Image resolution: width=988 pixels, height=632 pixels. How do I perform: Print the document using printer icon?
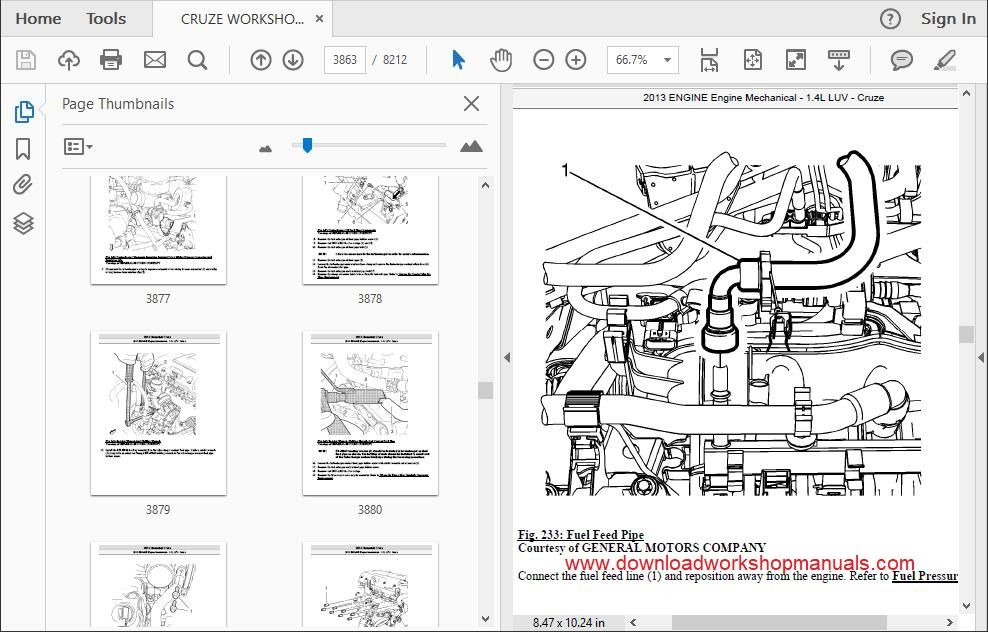tap(111, 60)
